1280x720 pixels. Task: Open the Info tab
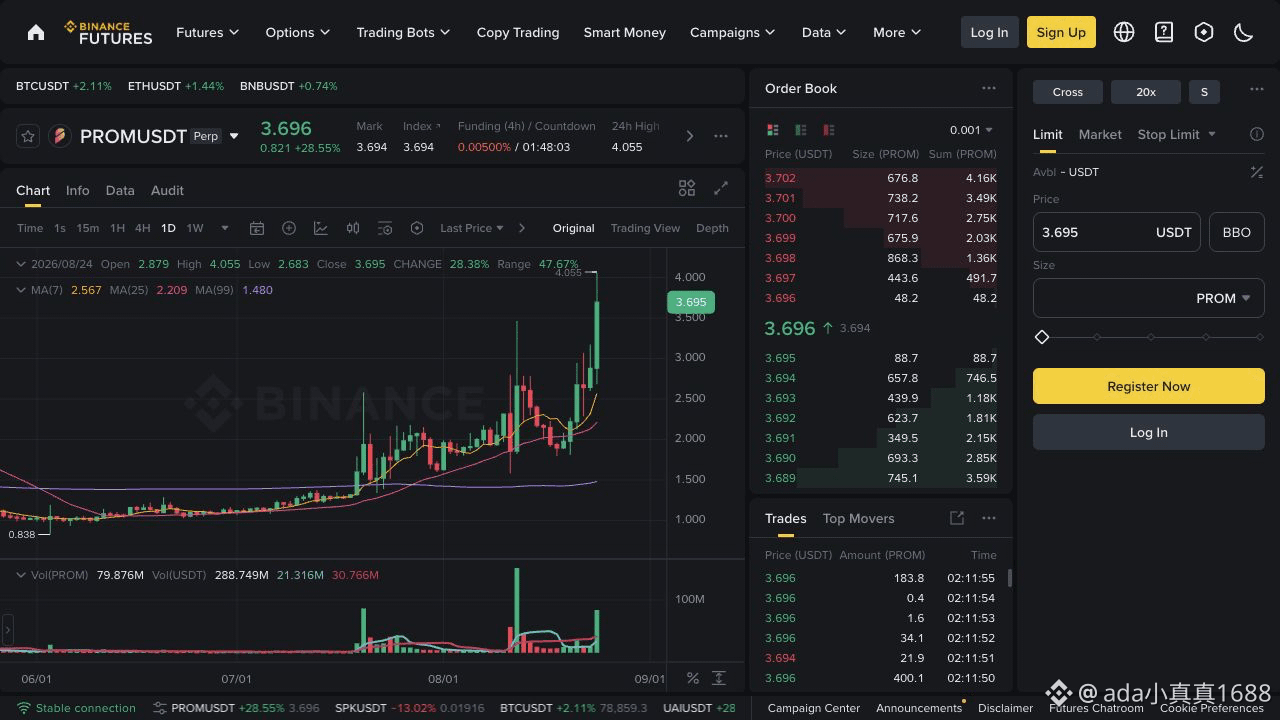pyautogui.click(x=78, y=190)
